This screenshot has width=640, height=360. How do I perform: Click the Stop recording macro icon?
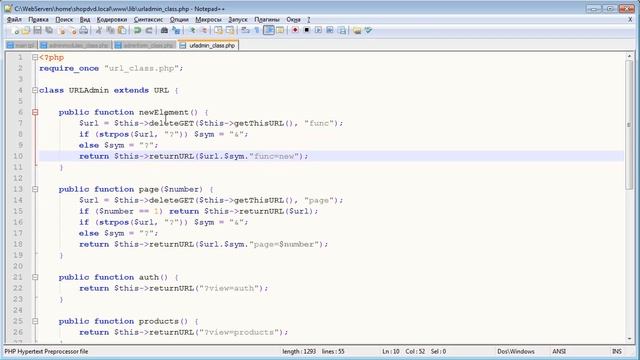[307, 30]
